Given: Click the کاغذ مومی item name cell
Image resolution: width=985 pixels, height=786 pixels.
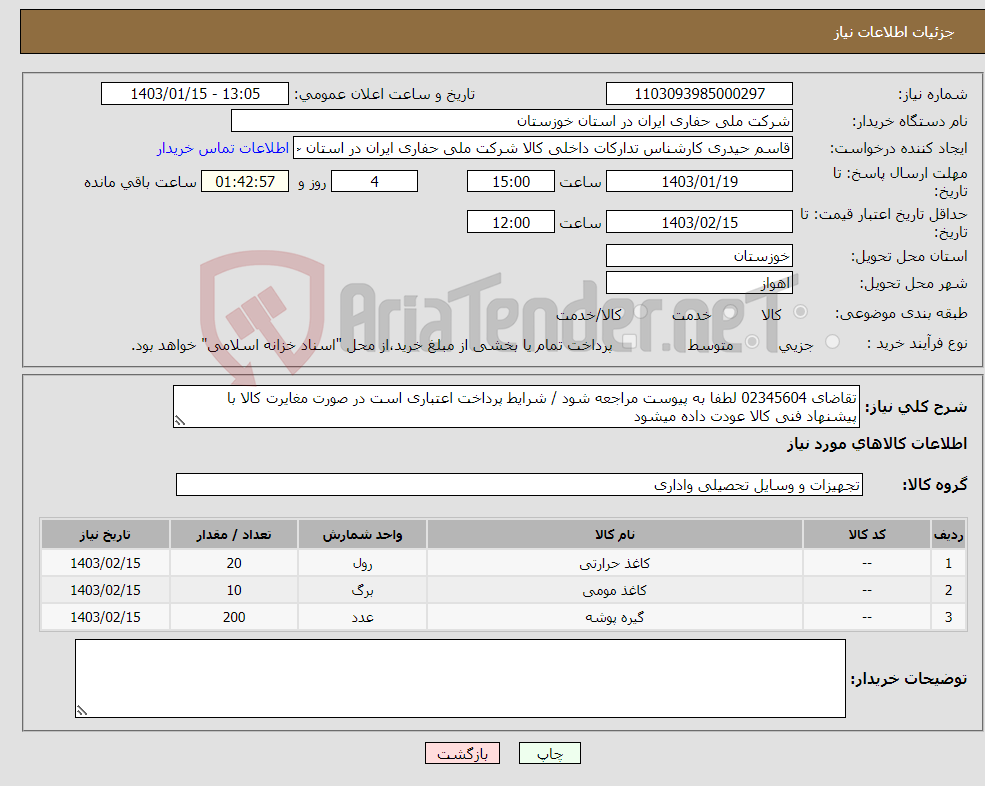Looking at the screenshot, I should tap(615, 591).
